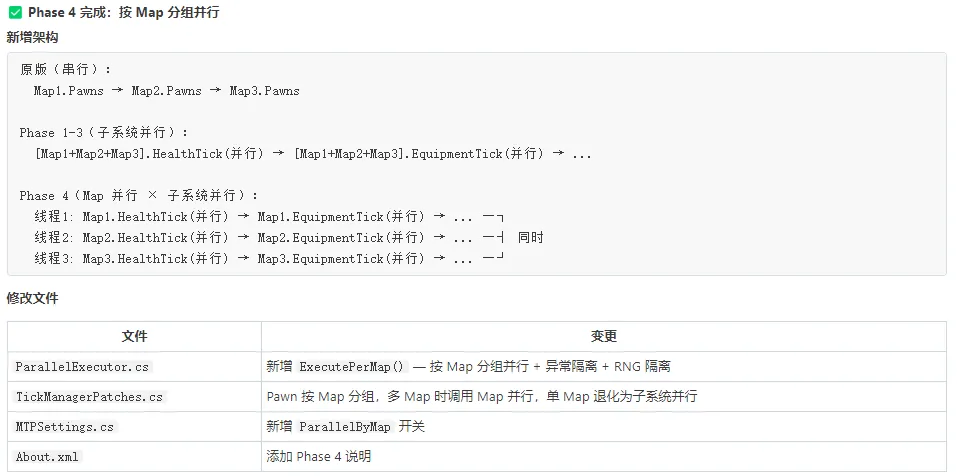
Task: Select the ParallelExecutor.cs file name cell
Action: (x=82, y=367)
